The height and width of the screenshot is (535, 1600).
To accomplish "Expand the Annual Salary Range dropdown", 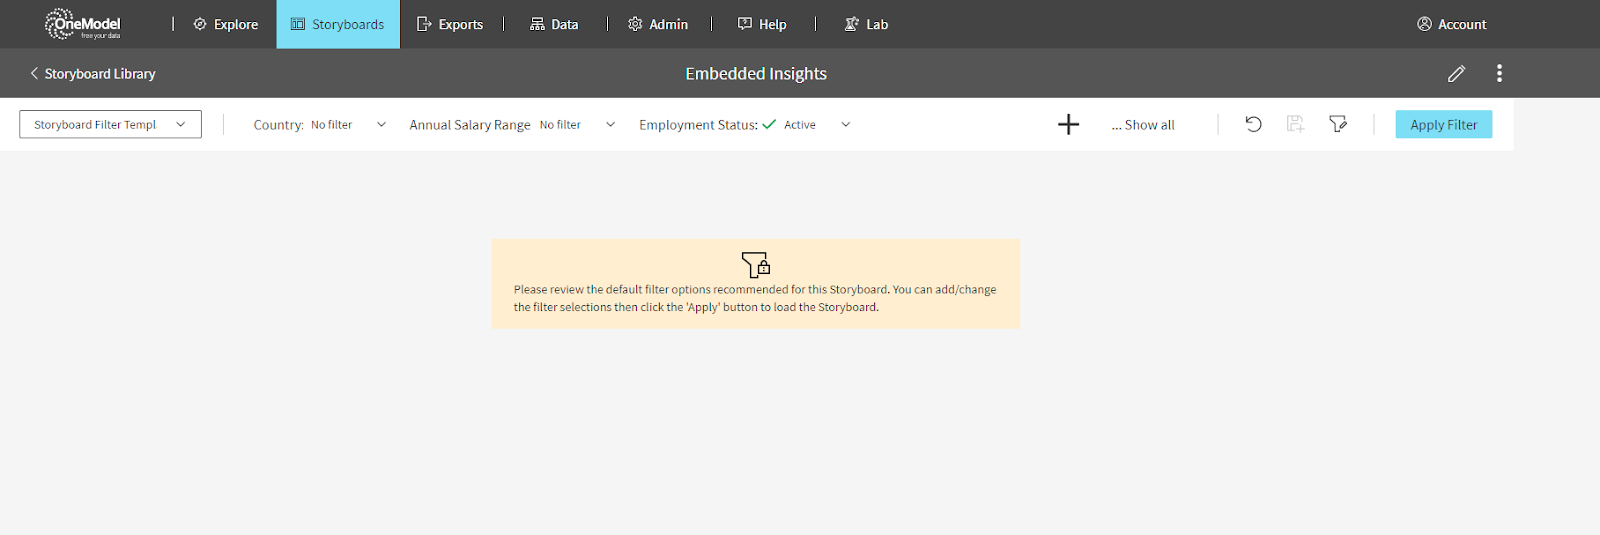I will coord(610,125).
